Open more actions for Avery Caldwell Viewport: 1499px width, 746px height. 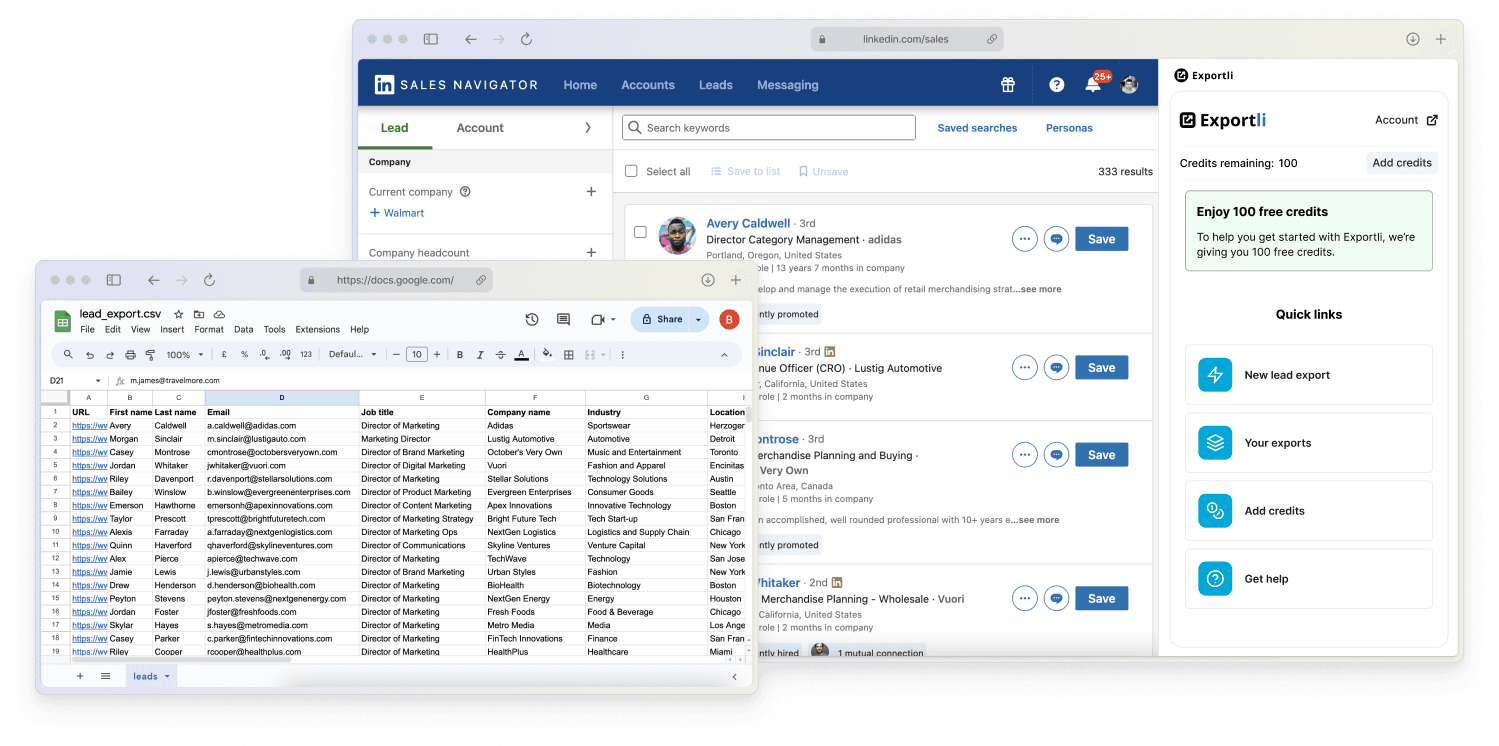1024,239
